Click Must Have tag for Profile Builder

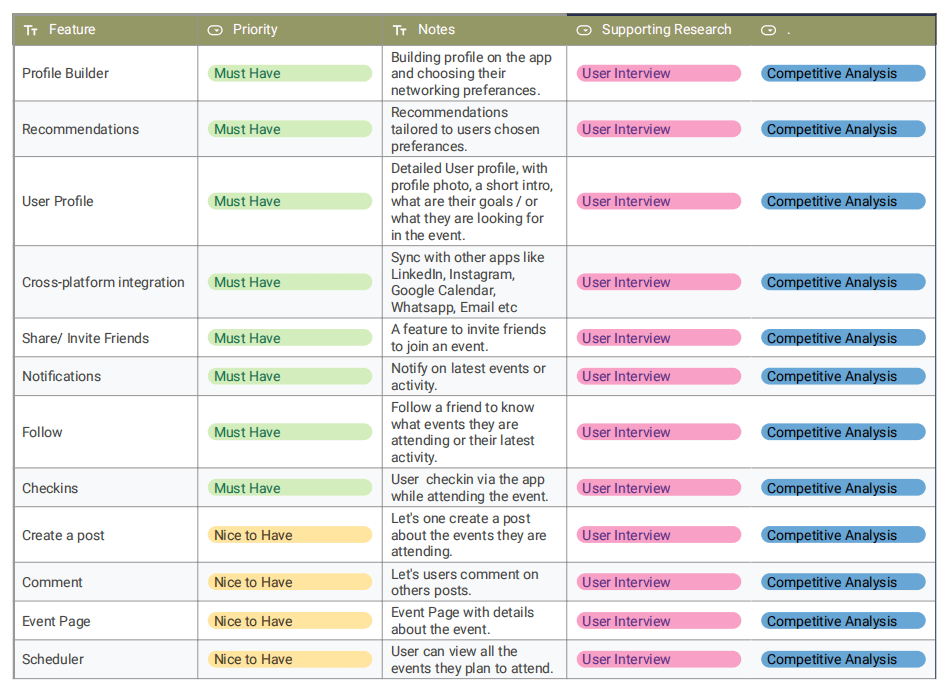pyautogui.click(x=289, y=73)
